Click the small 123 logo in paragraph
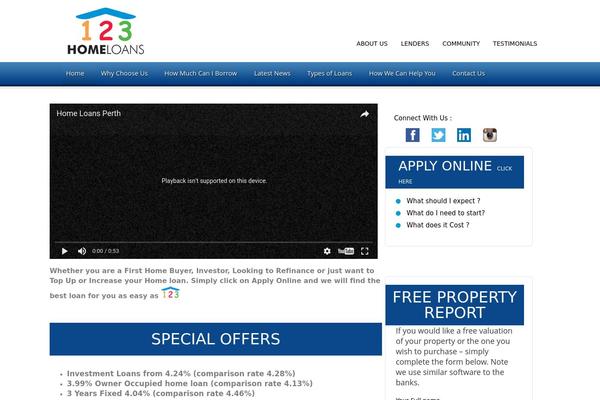This screenshot has height=400, width=600. click(x=171, y=293)
